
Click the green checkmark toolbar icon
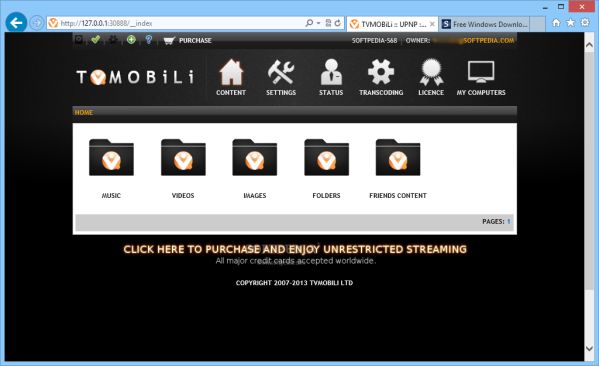click(x=96, y=39)
